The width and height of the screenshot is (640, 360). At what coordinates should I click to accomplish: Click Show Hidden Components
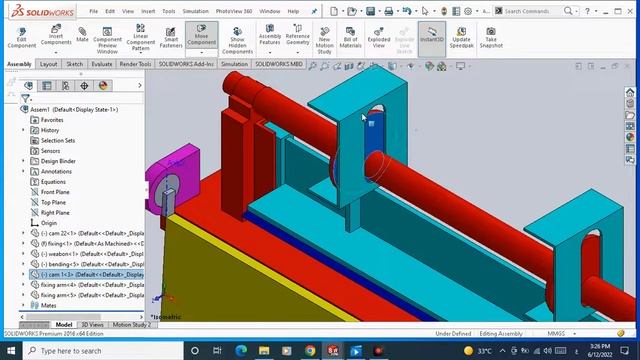(x=238, y=40)
